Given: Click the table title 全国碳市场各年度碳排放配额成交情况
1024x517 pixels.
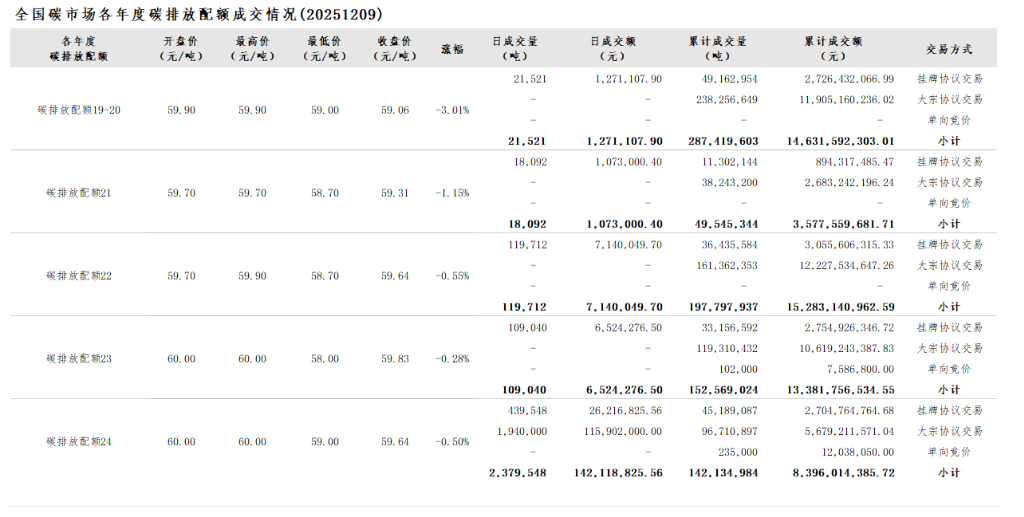Looking at the screenshot, I should [199, 14].
